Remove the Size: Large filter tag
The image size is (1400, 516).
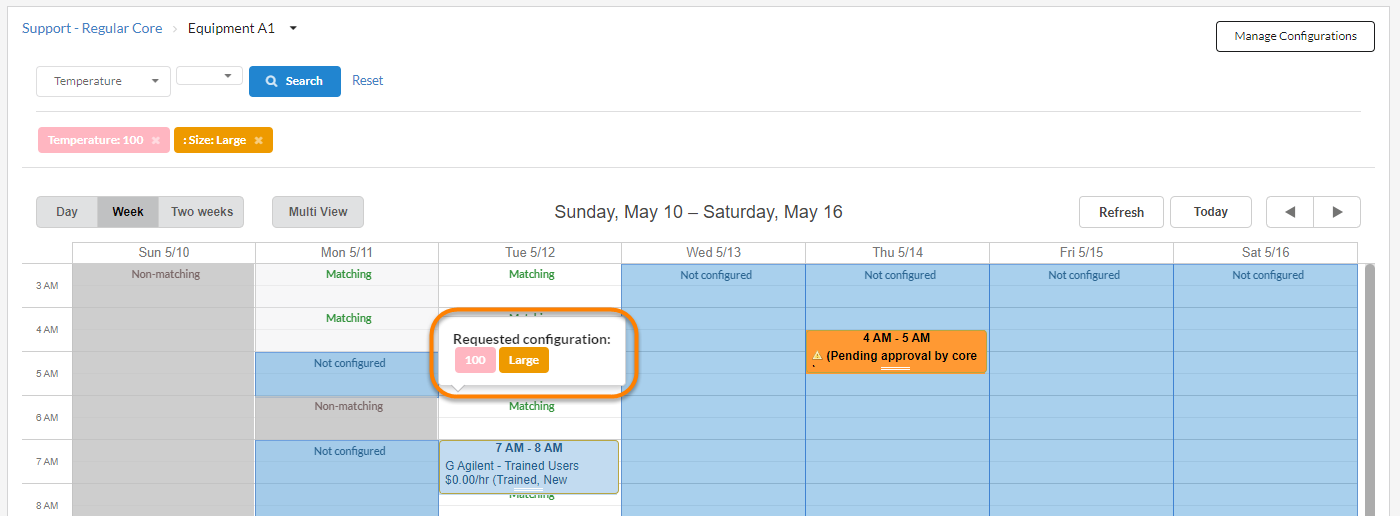[x=258, y=141]
